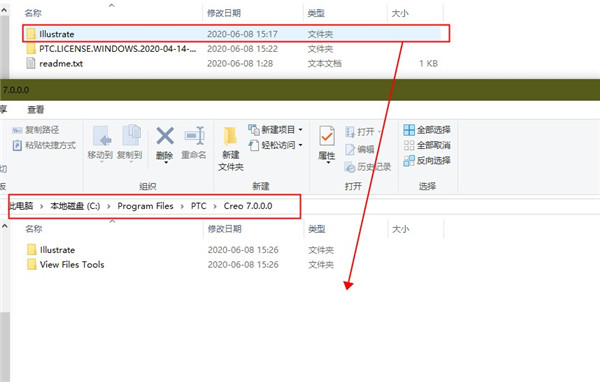Image resolution: width=600 pixels, height=382 pixels.
Task: Open the View (查看) ribbon tab
Action: click(36, 110)
